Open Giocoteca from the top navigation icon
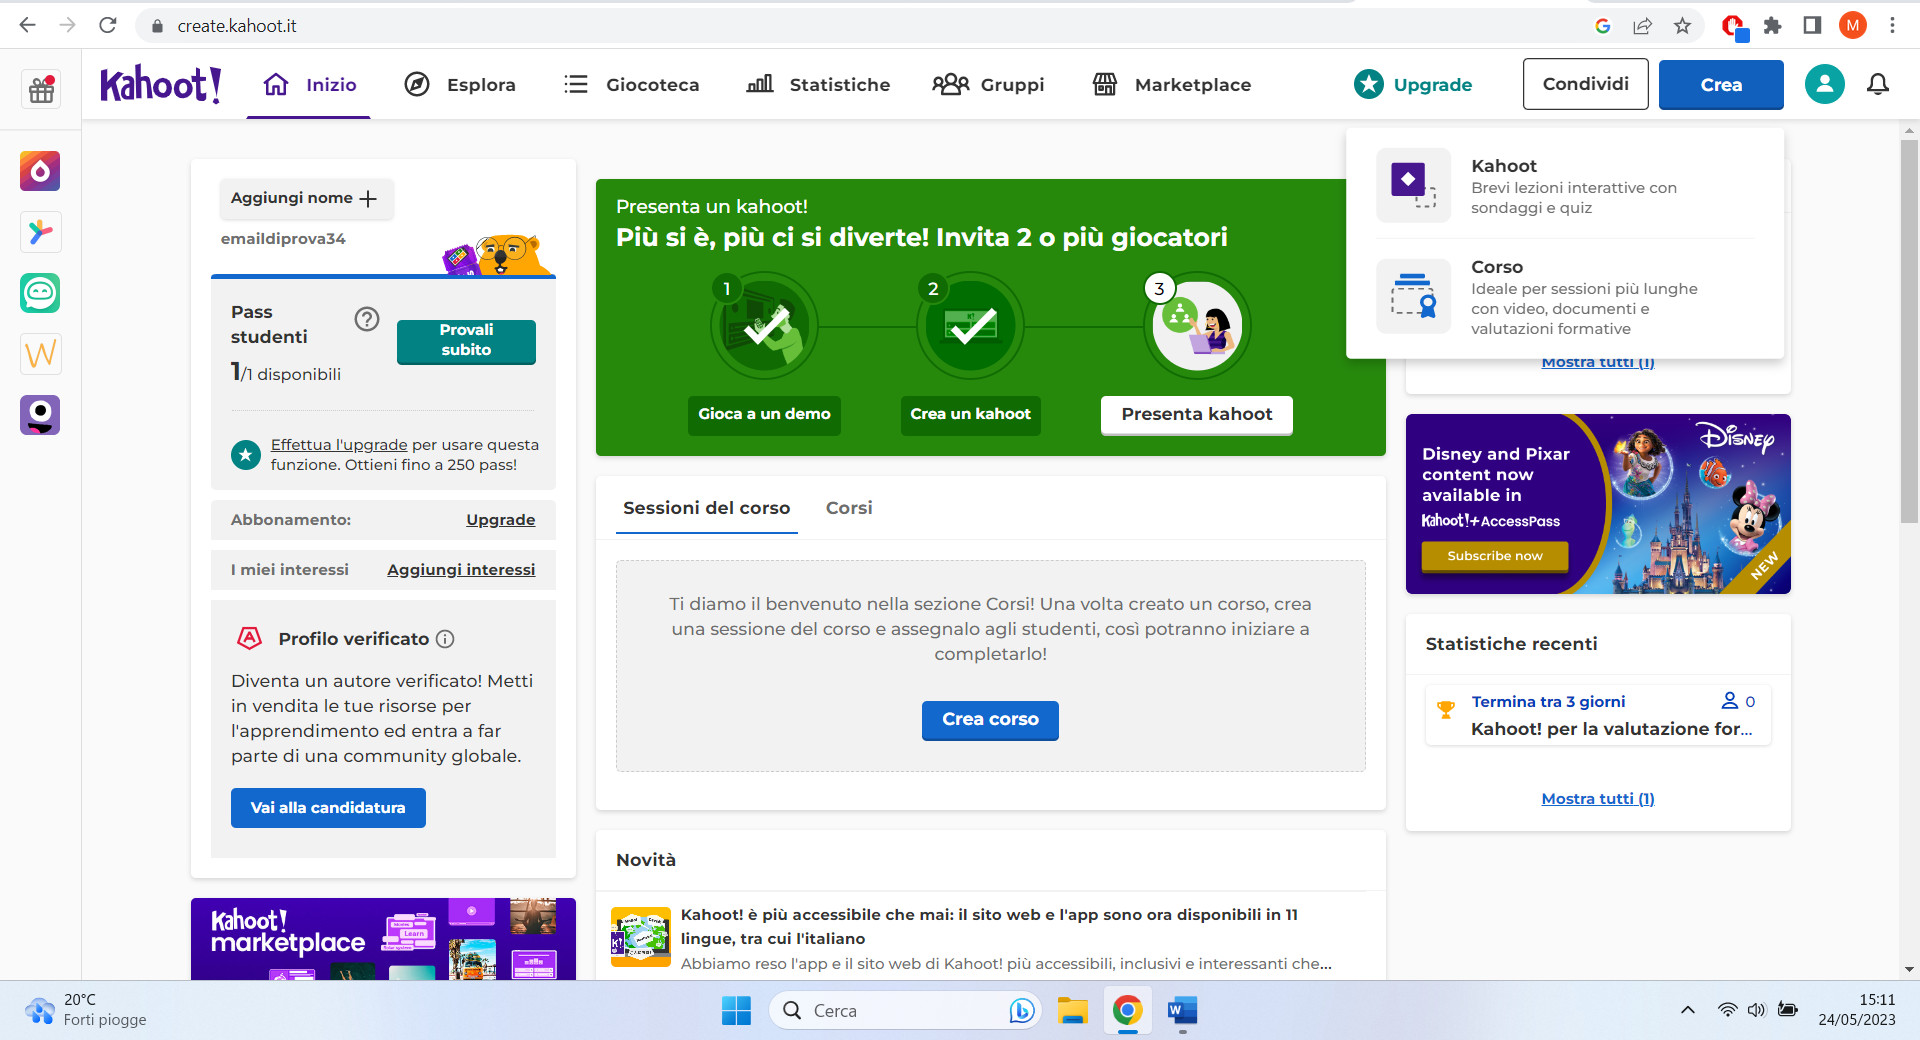The height and width of the screenshot is (1040, 1920). [576, 85]
